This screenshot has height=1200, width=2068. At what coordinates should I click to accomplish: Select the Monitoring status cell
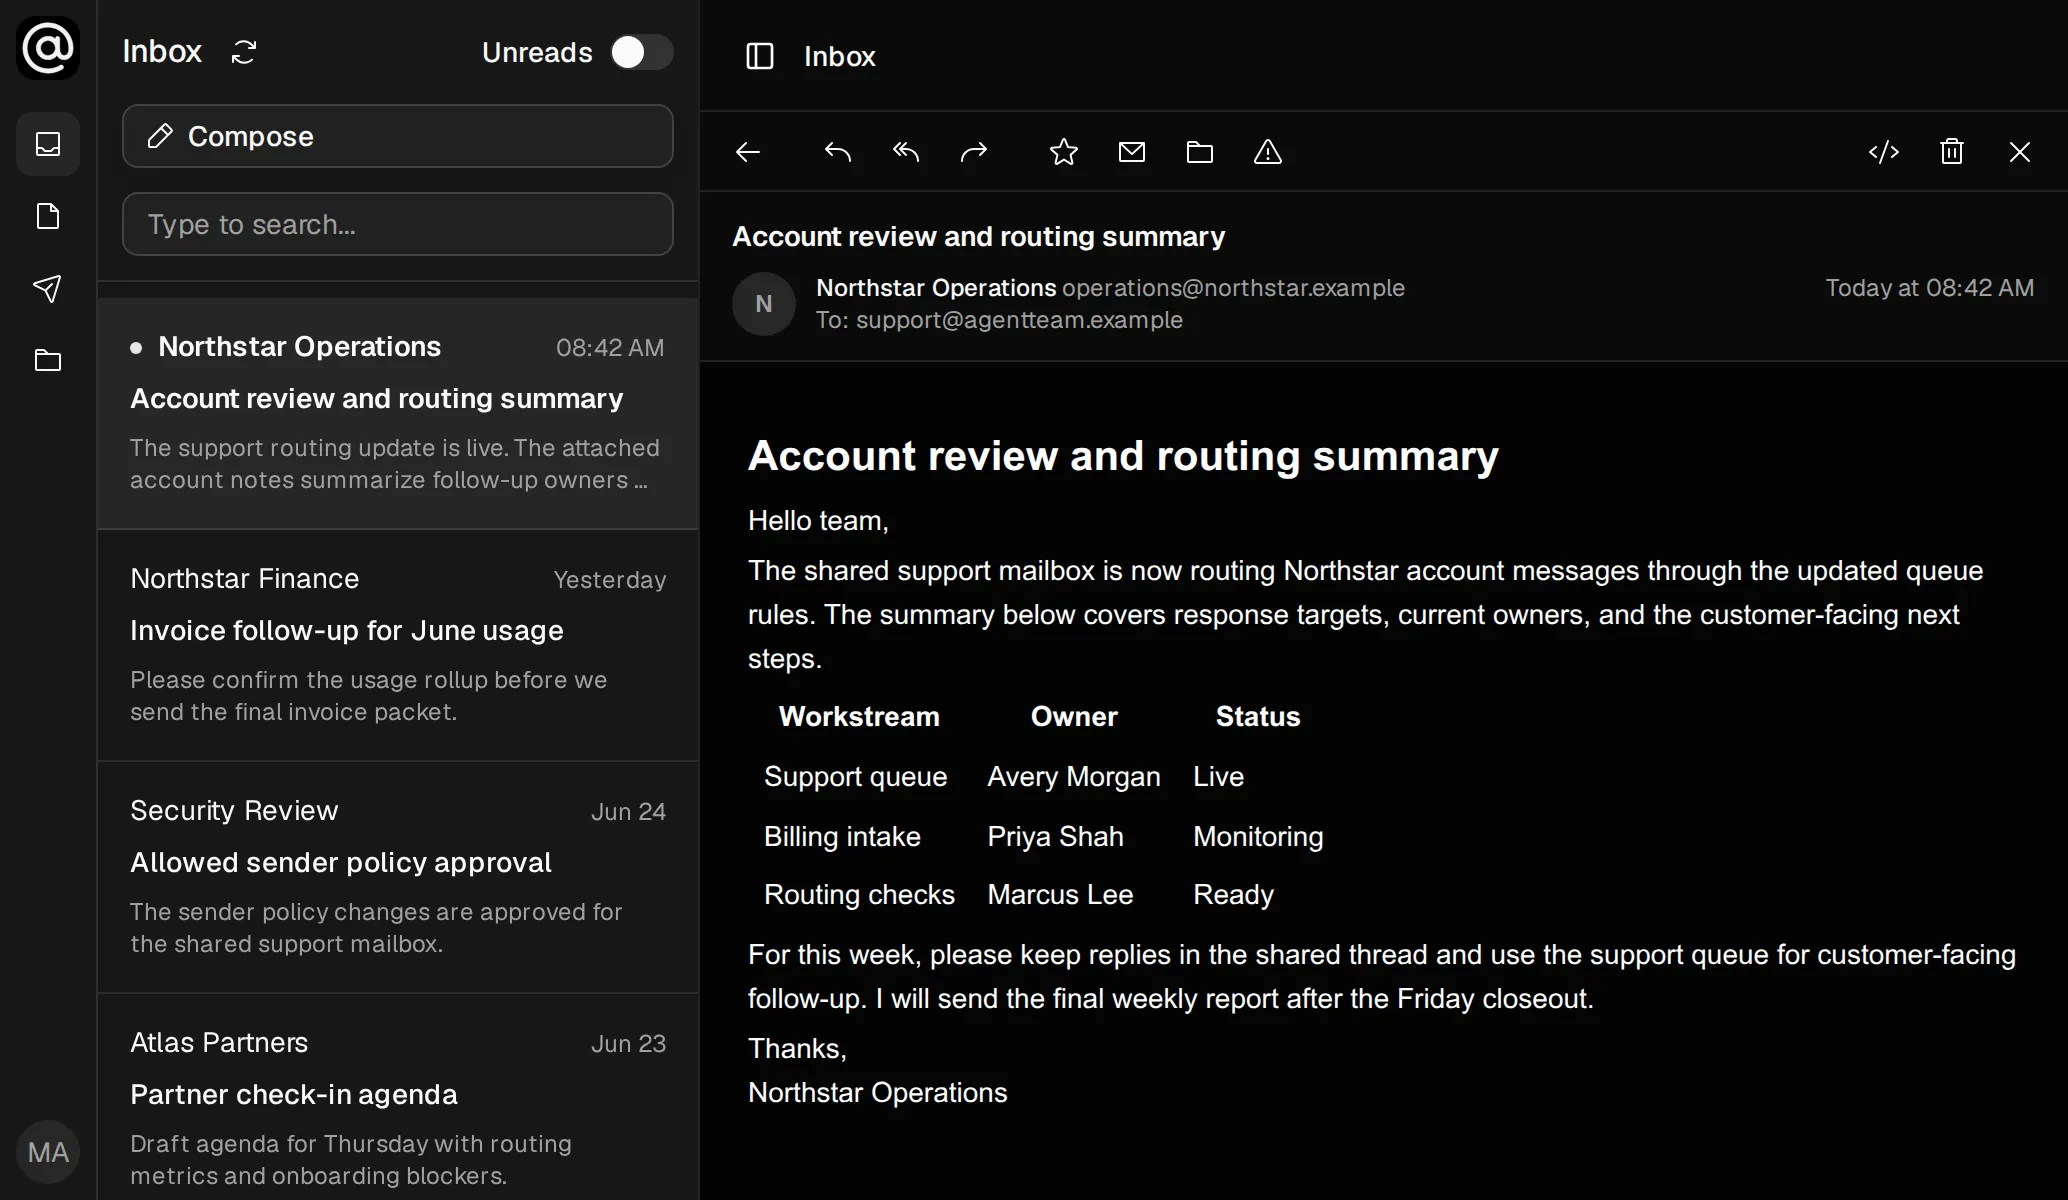click(1258, 837)
